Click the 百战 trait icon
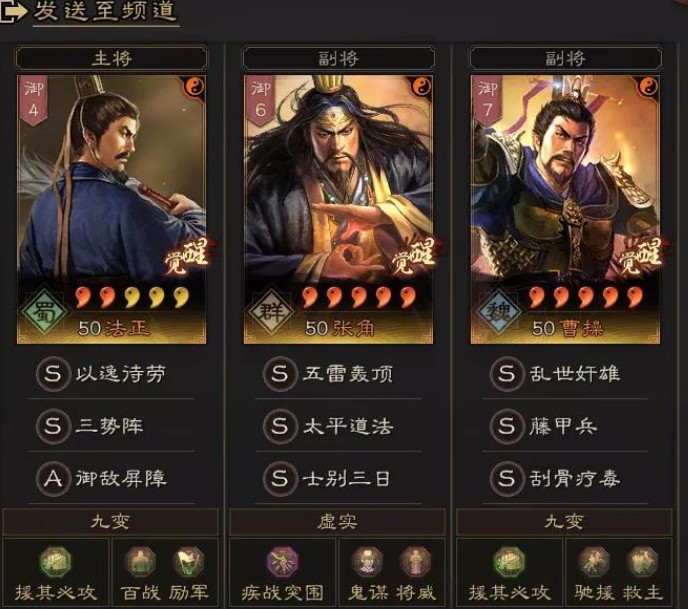 click(x=140, y=562)
